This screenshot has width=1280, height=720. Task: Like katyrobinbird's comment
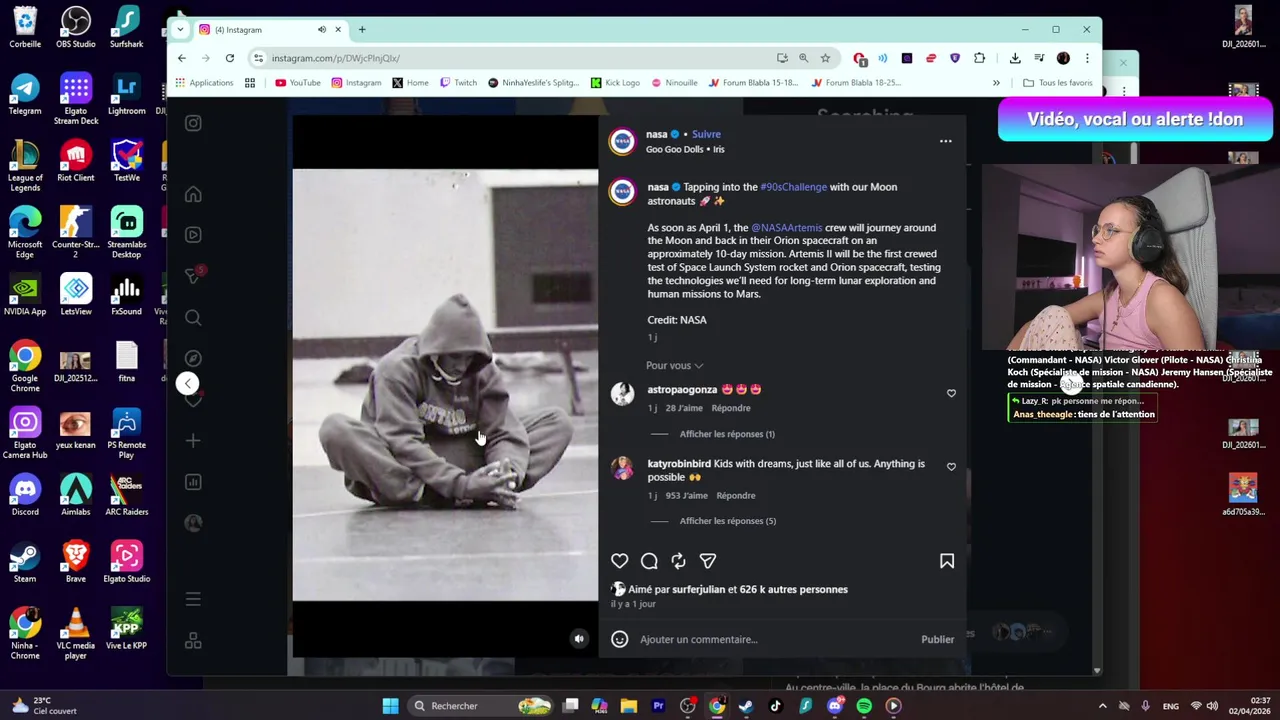[951, 467]
